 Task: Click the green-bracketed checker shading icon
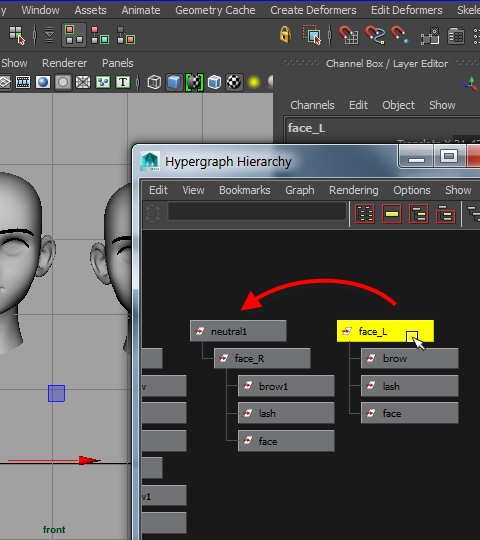(195, 82)
